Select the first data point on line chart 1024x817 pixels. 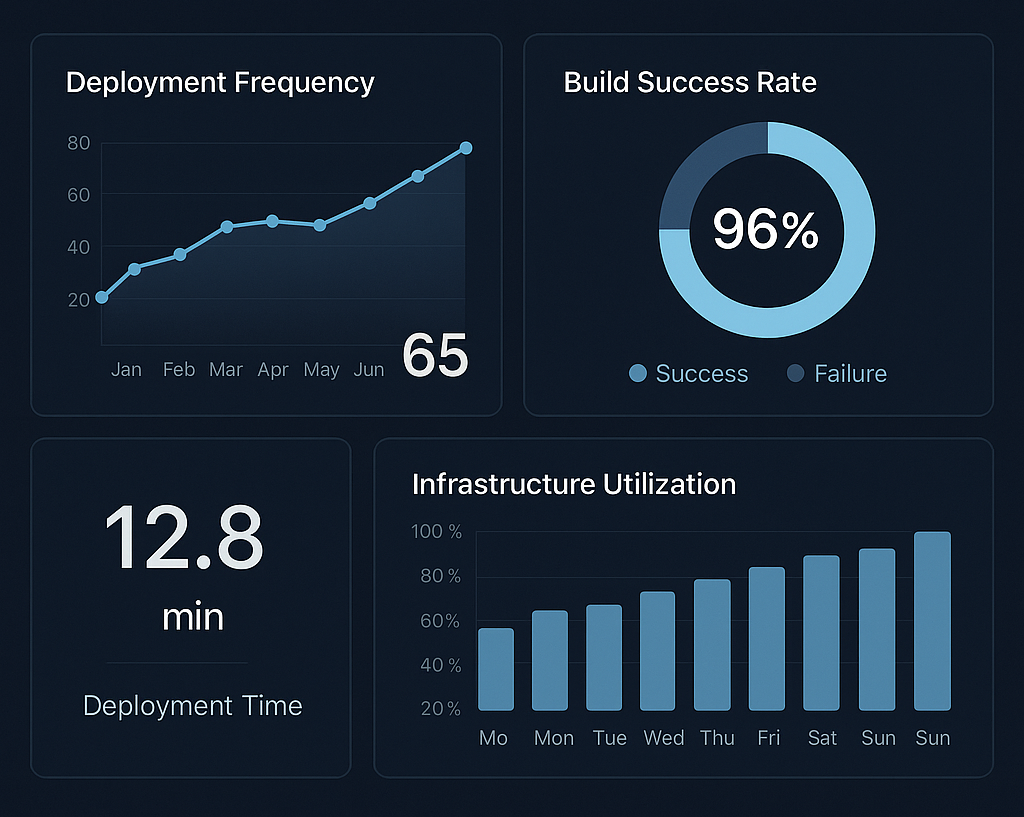[102, 297]
